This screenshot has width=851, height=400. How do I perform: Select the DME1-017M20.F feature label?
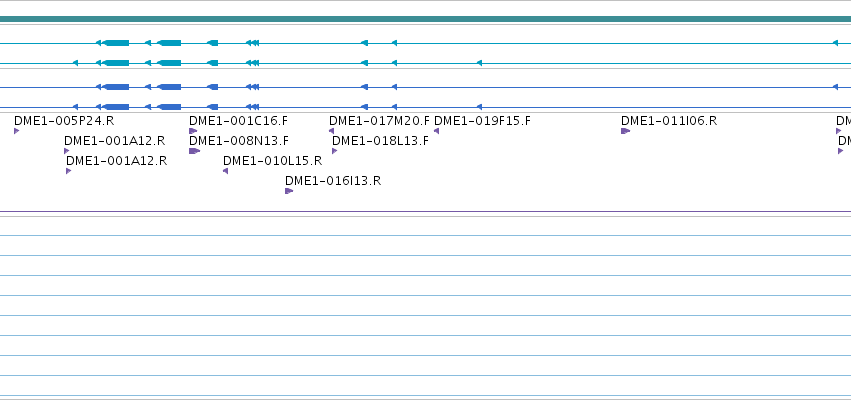[379, 121]
